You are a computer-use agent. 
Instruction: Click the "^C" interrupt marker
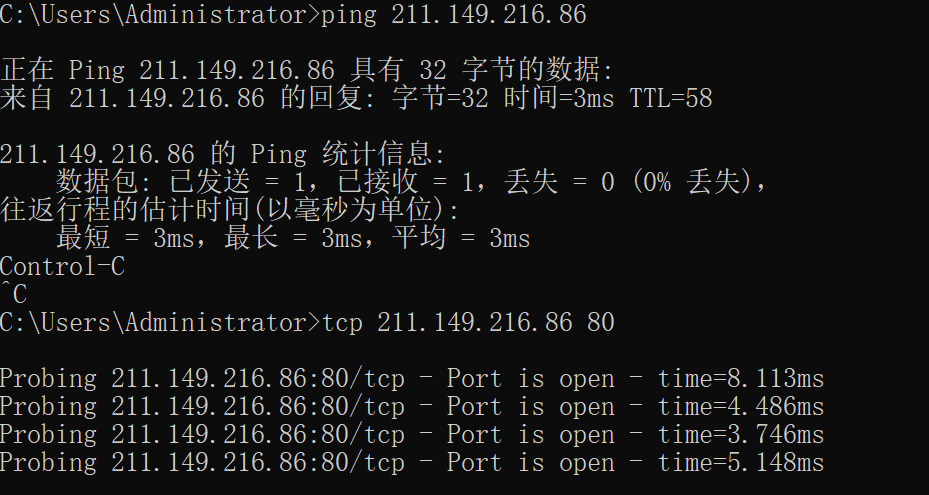[x=14, y=295]
